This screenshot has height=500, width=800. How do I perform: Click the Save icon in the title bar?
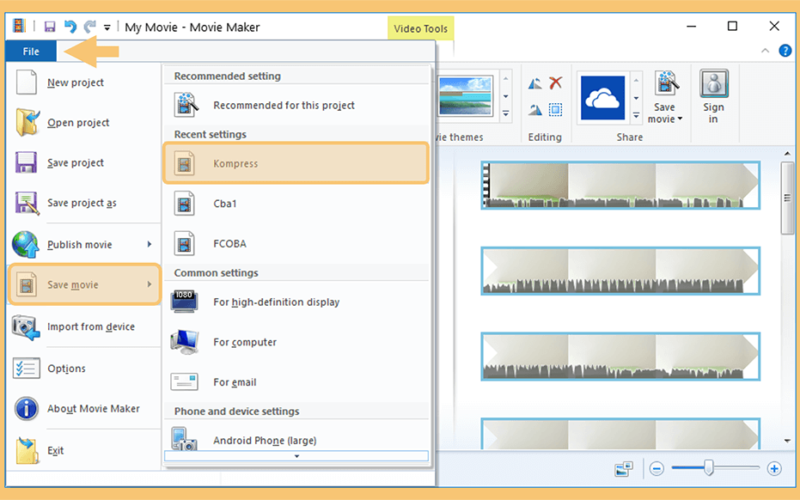(x=49, y=27)
